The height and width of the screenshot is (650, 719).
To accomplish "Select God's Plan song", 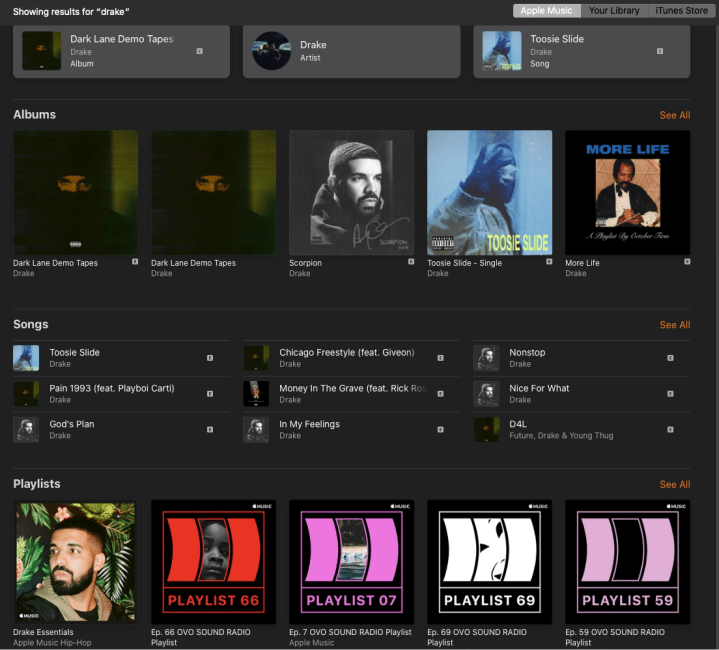I will (122, 430).
